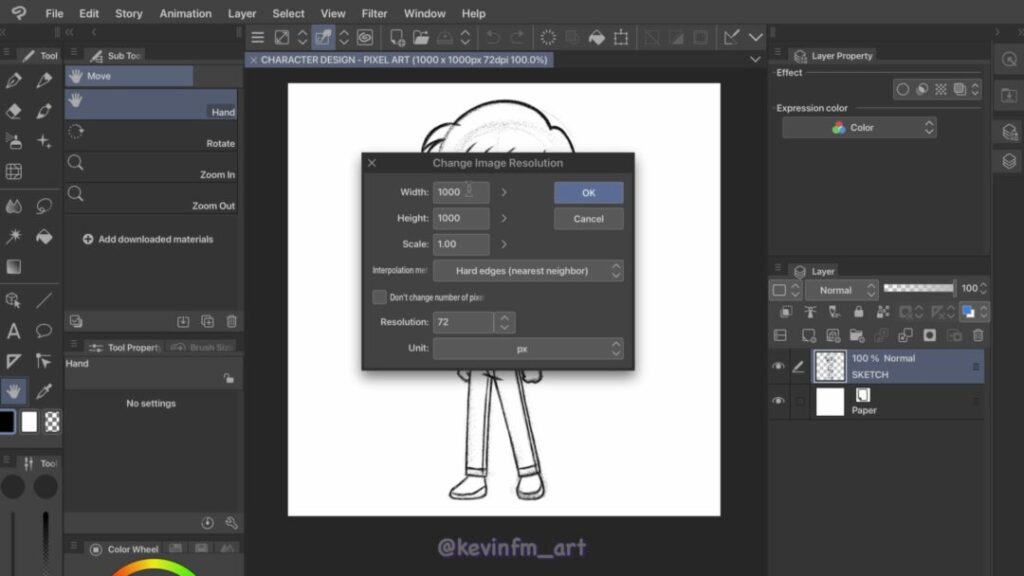Click the Width input field
Viewport: 1024px width, 576px height.
(460, 192)
